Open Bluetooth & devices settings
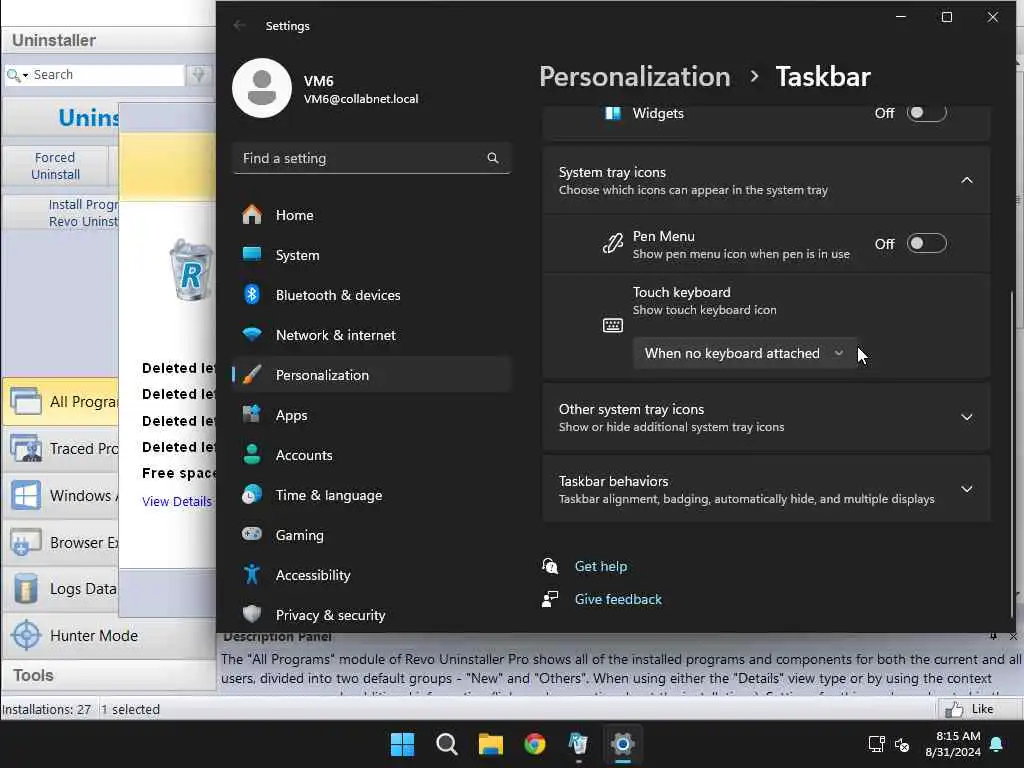 click(371, 295)
